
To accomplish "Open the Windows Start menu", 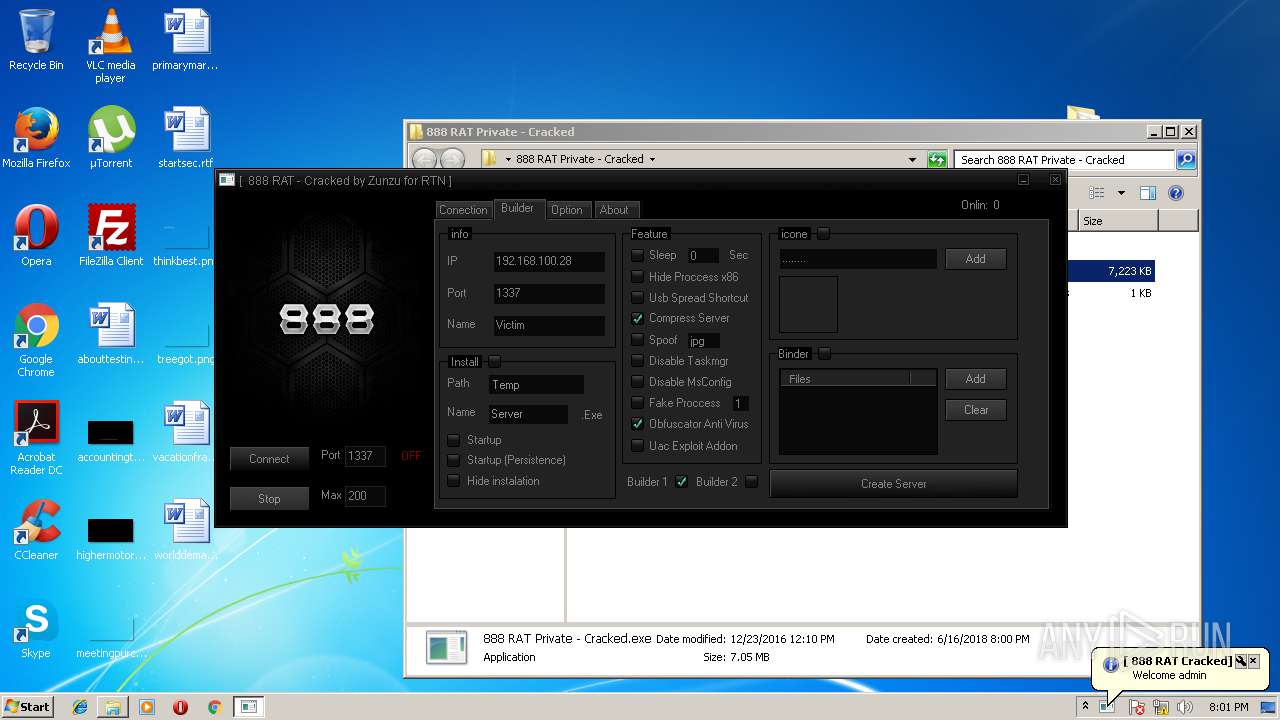I will [29, 707].
